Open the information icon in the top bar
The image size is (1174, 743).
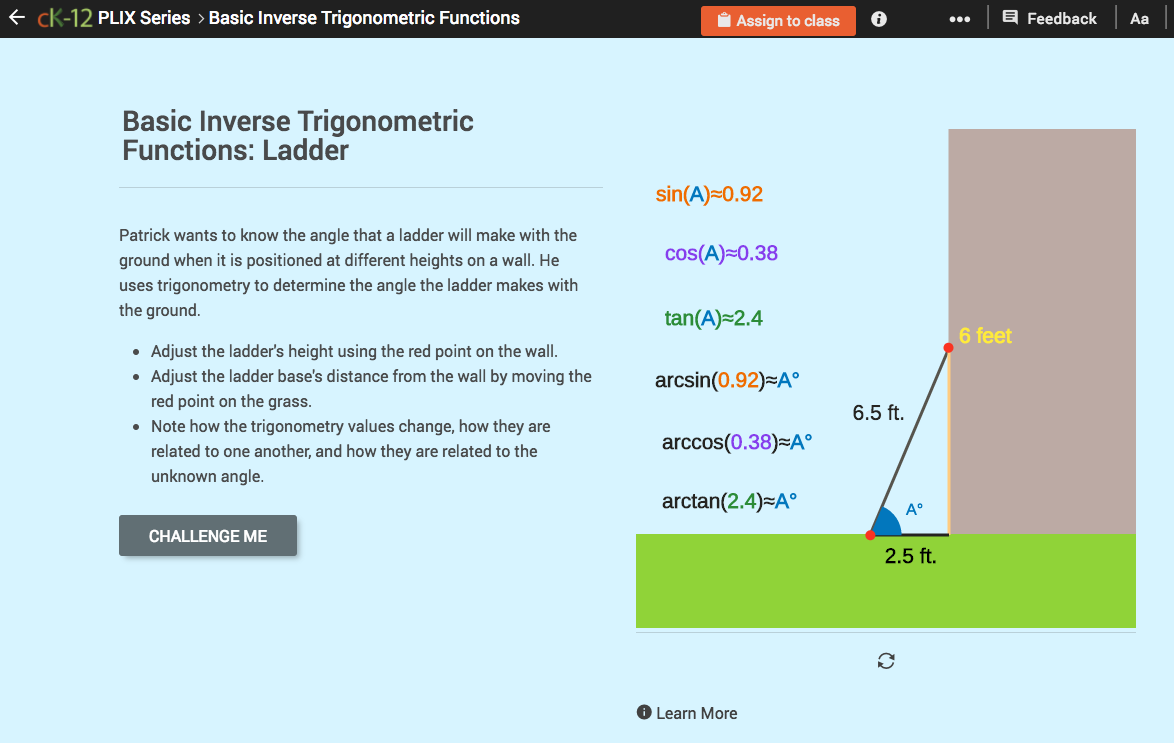coord(878,18)
